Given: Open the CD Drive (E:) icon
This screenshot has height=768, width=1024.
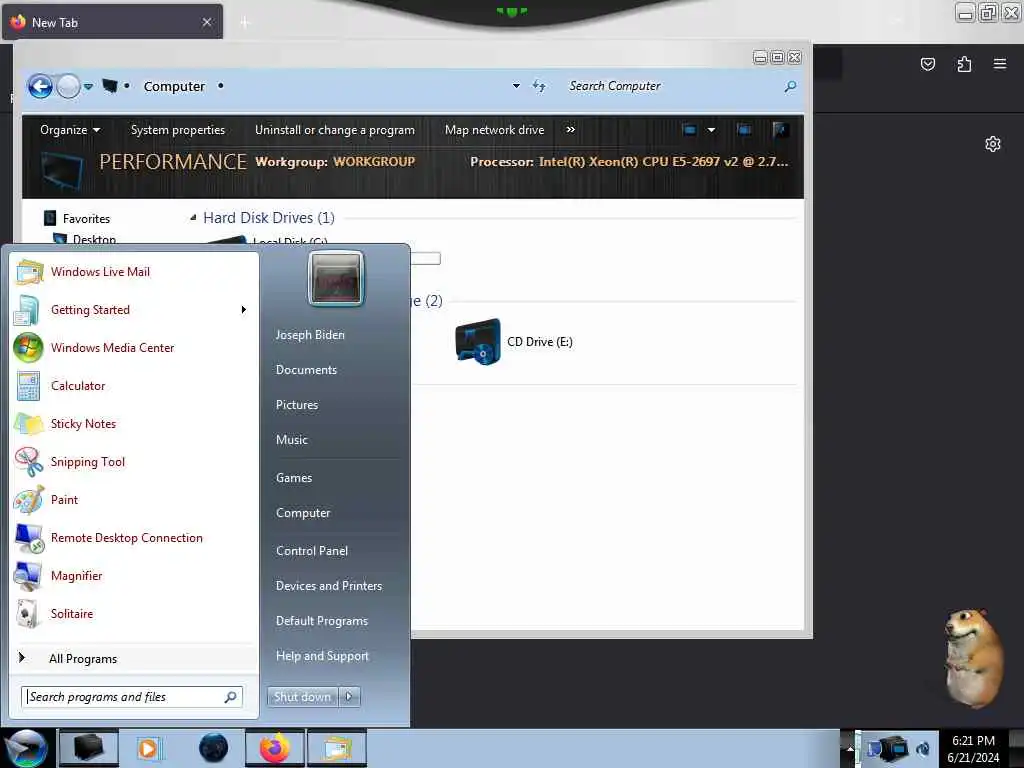Looking at the screenshot, I should [x=479, y=342].
